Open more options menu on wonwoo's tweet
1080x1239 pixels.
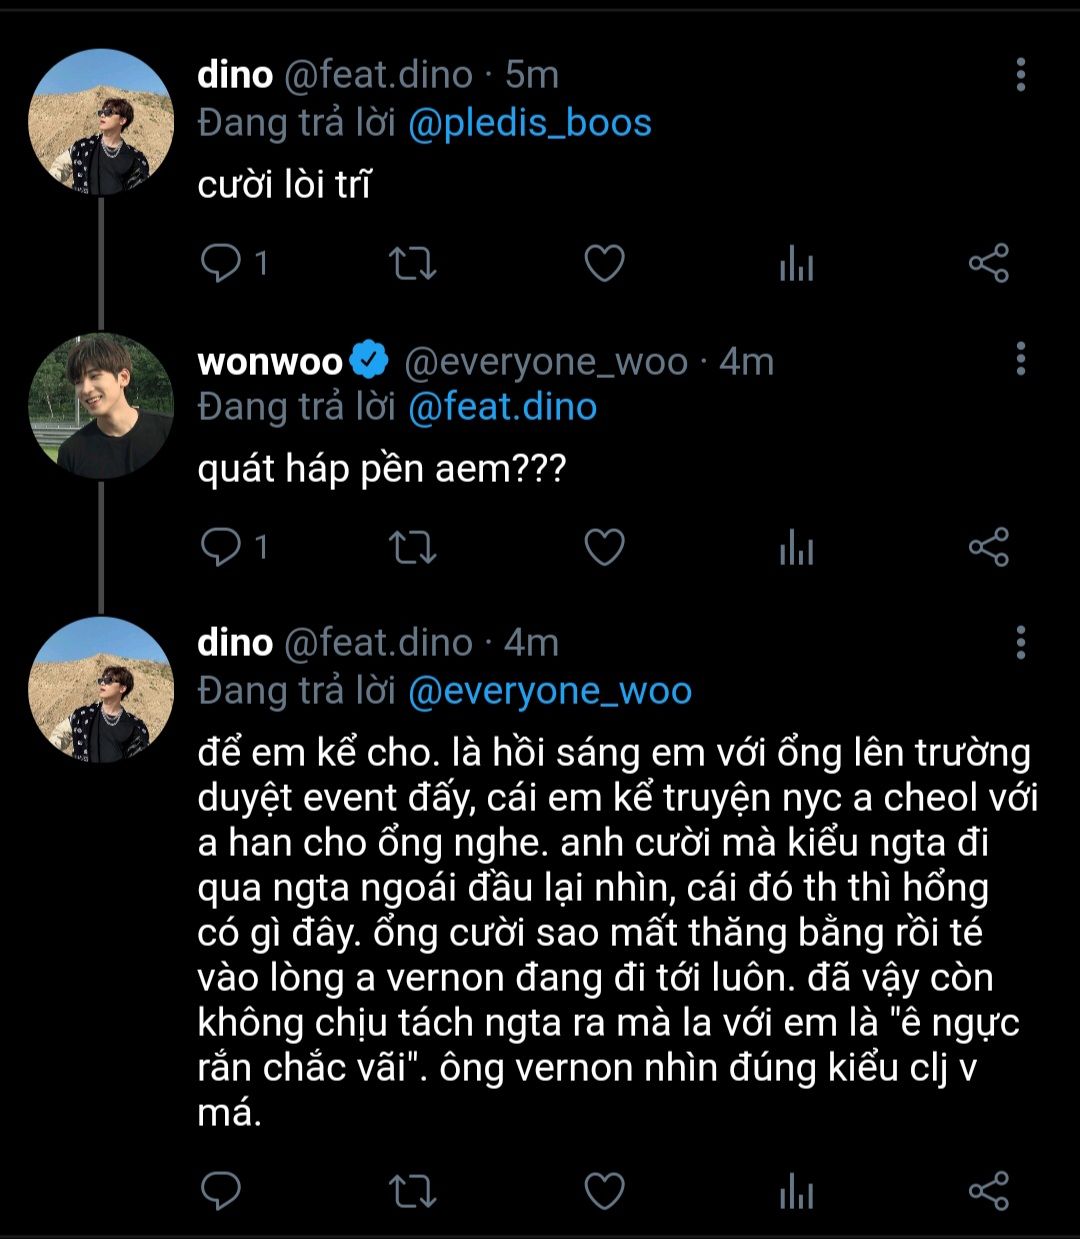(1020, 359)
